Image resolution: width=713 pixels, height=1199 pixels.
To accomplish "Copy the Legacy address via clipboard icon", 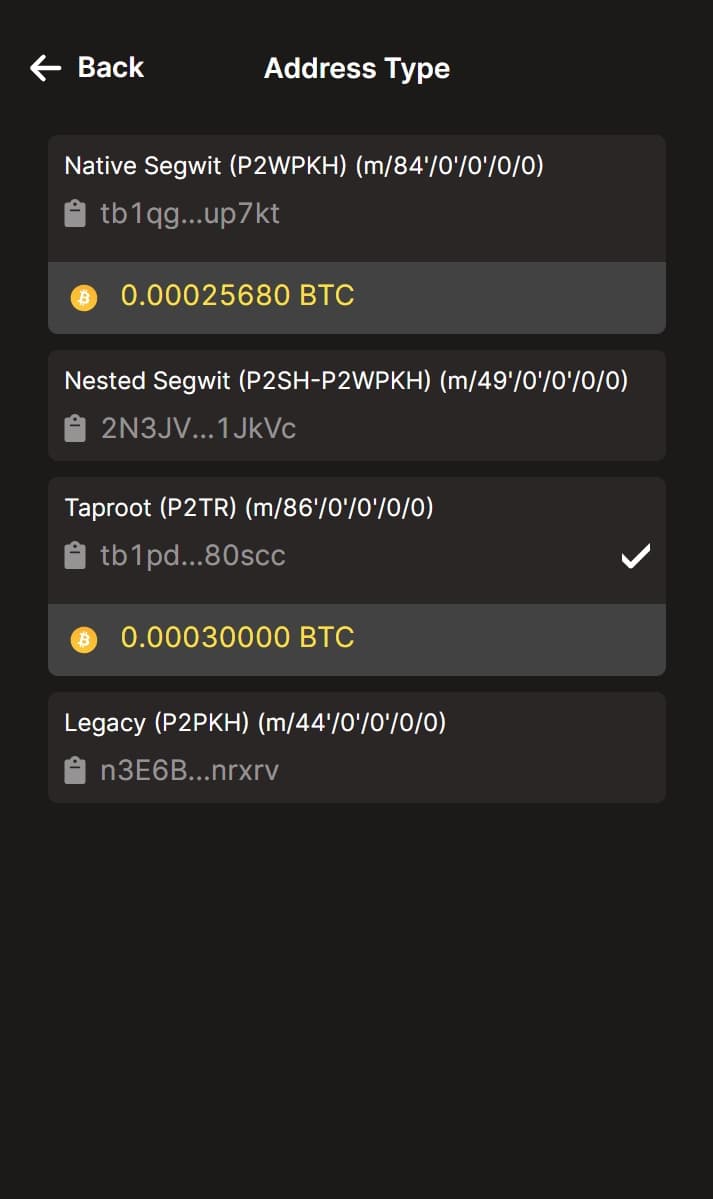I will (74, 770).
